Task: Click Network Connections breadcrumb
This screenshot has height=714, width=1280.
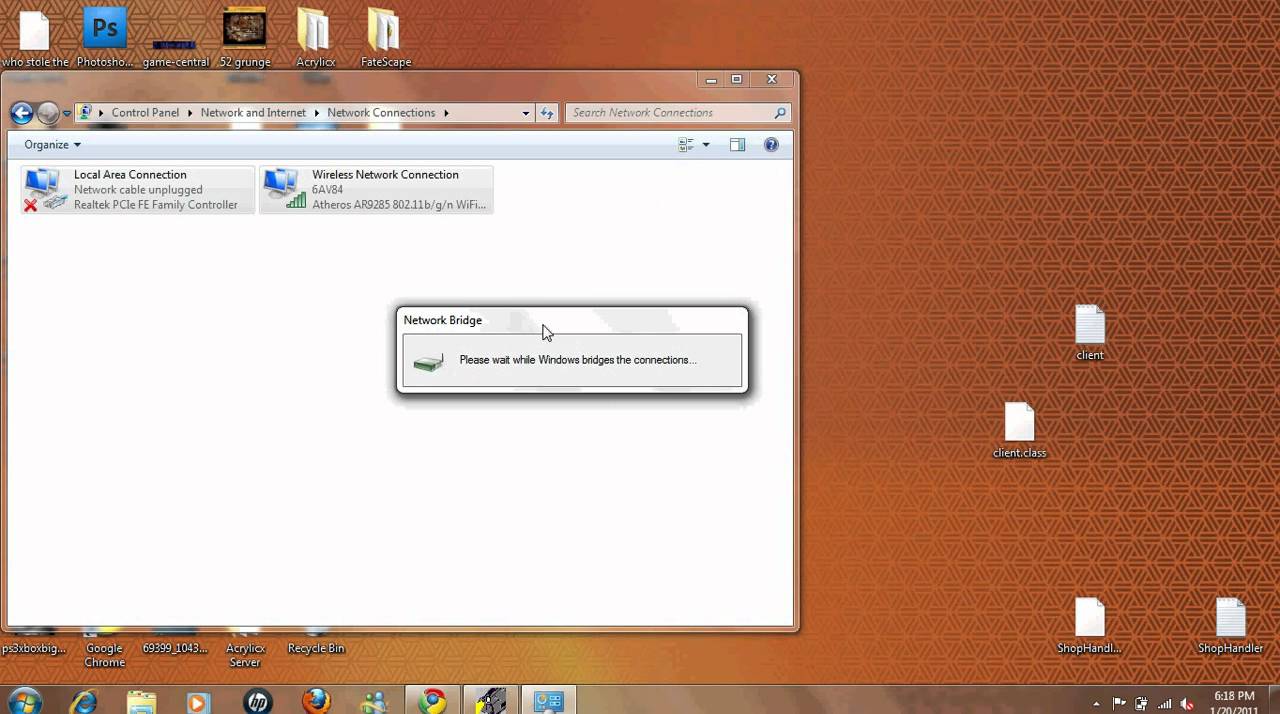Action: click(381, 113)
